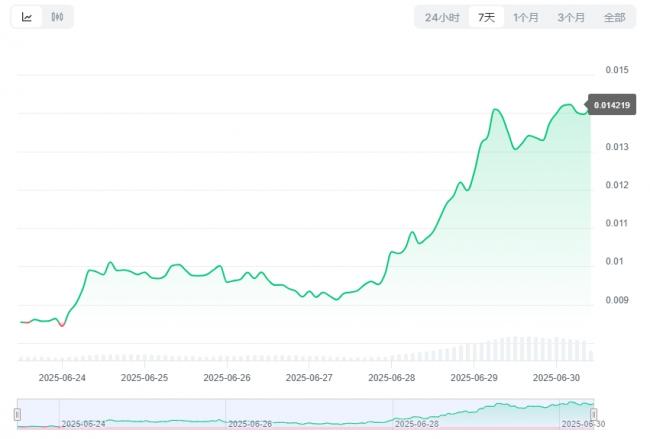Select the 3个月 time range tab

(x=571, y=17)
